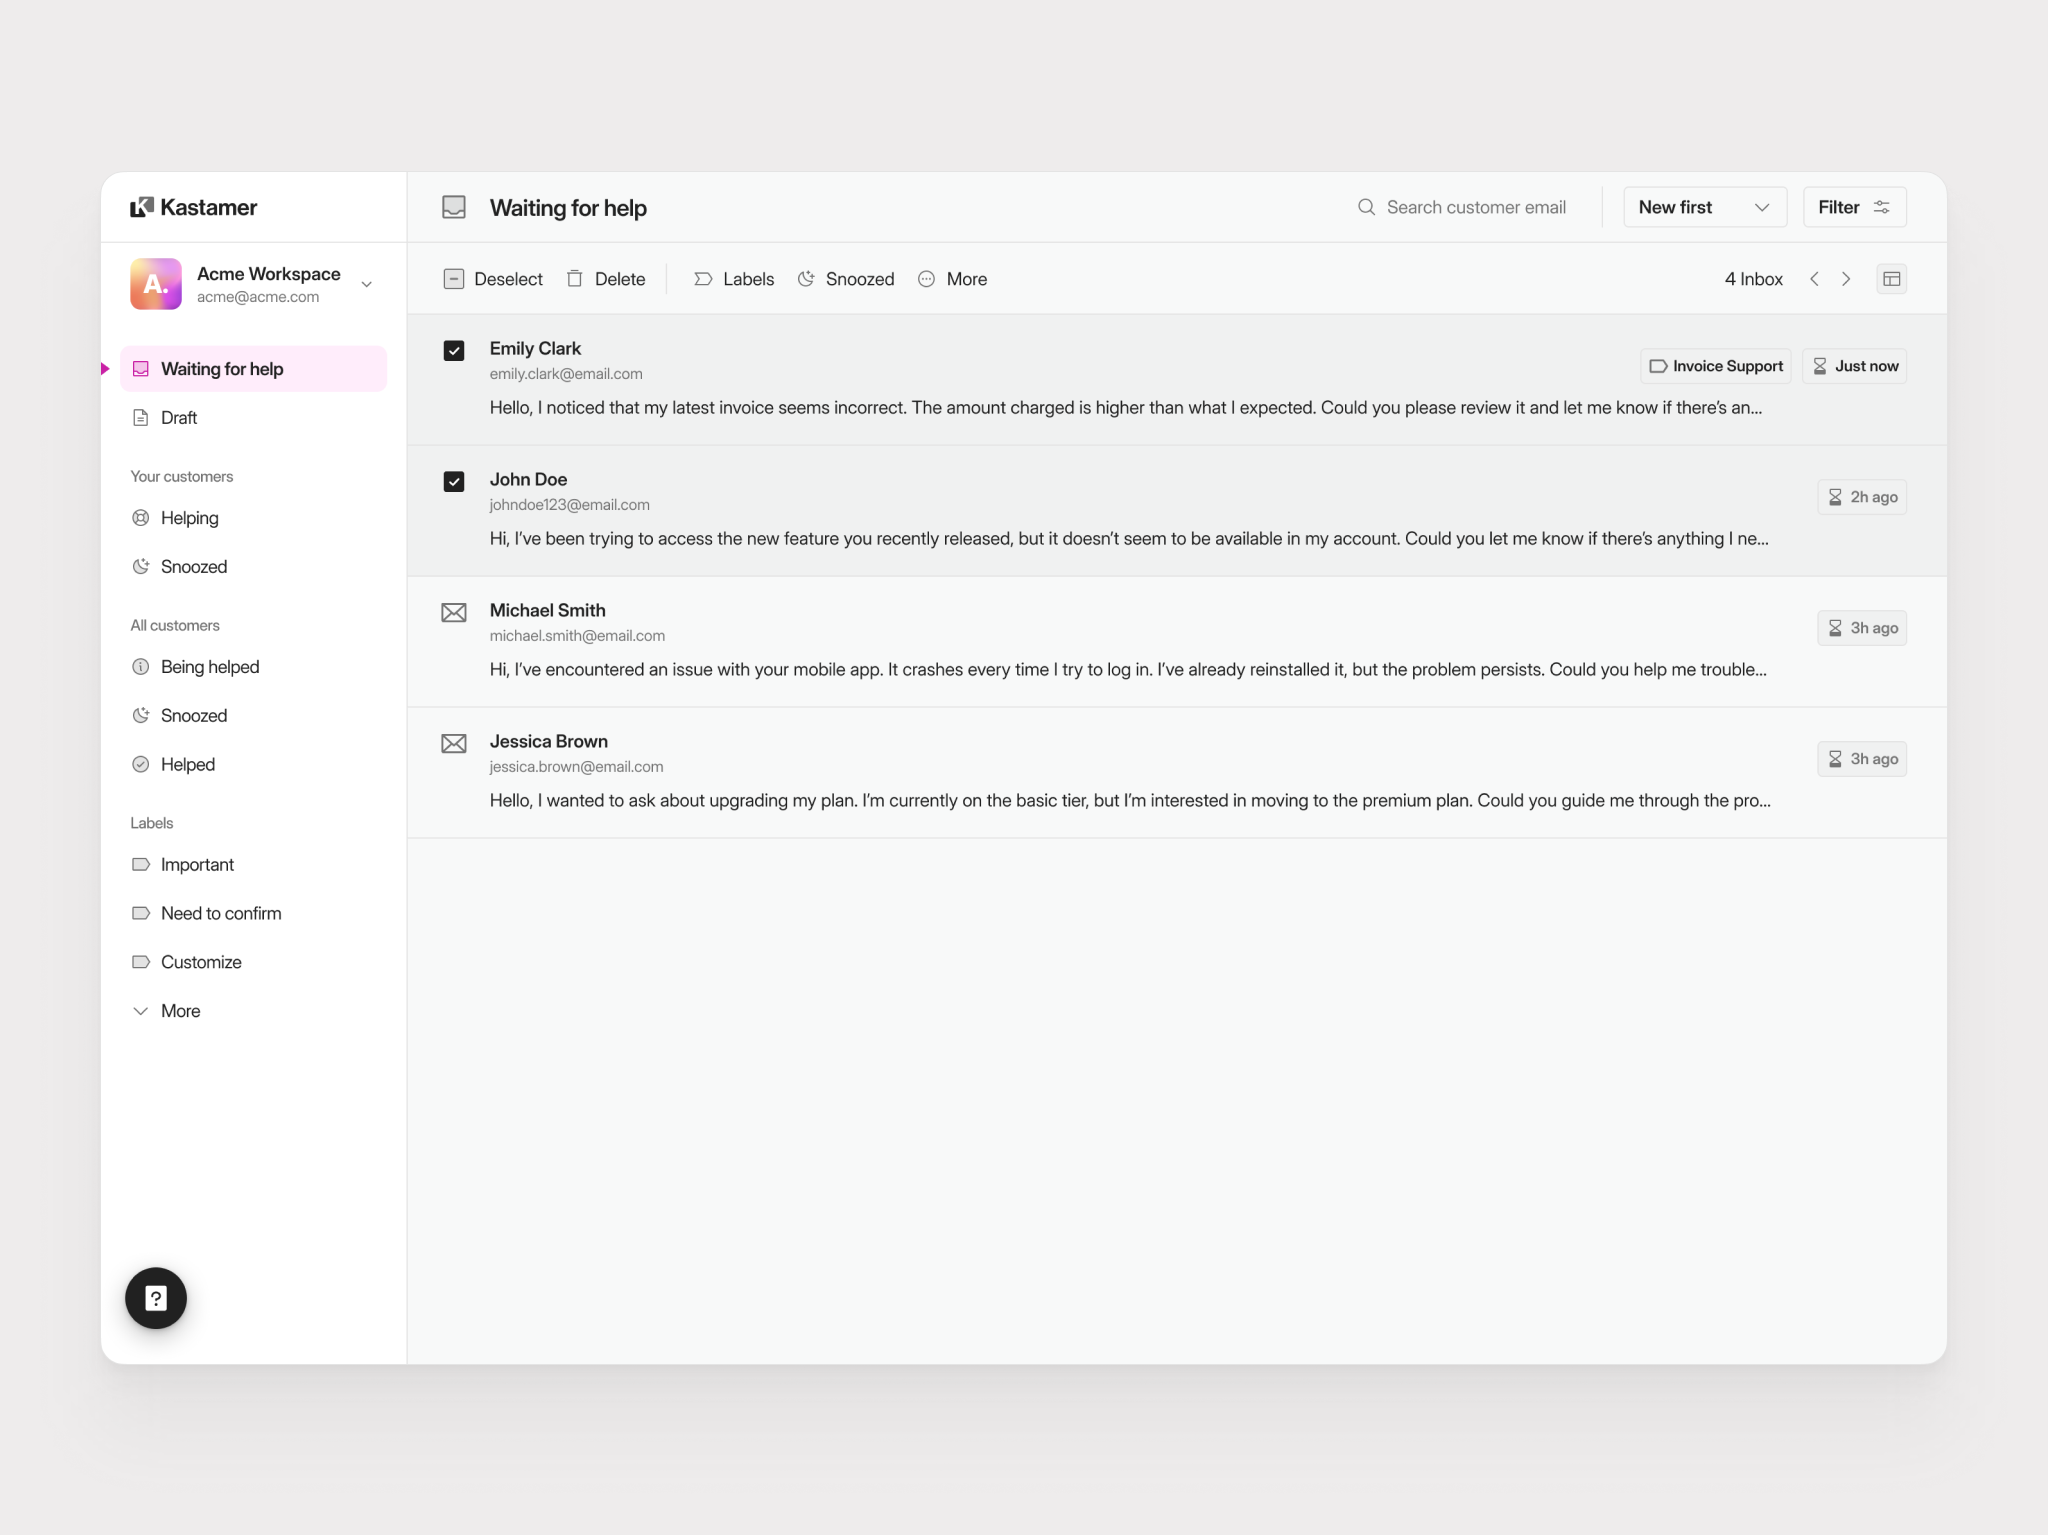Click the Filter settings icon

(1883, 206)
